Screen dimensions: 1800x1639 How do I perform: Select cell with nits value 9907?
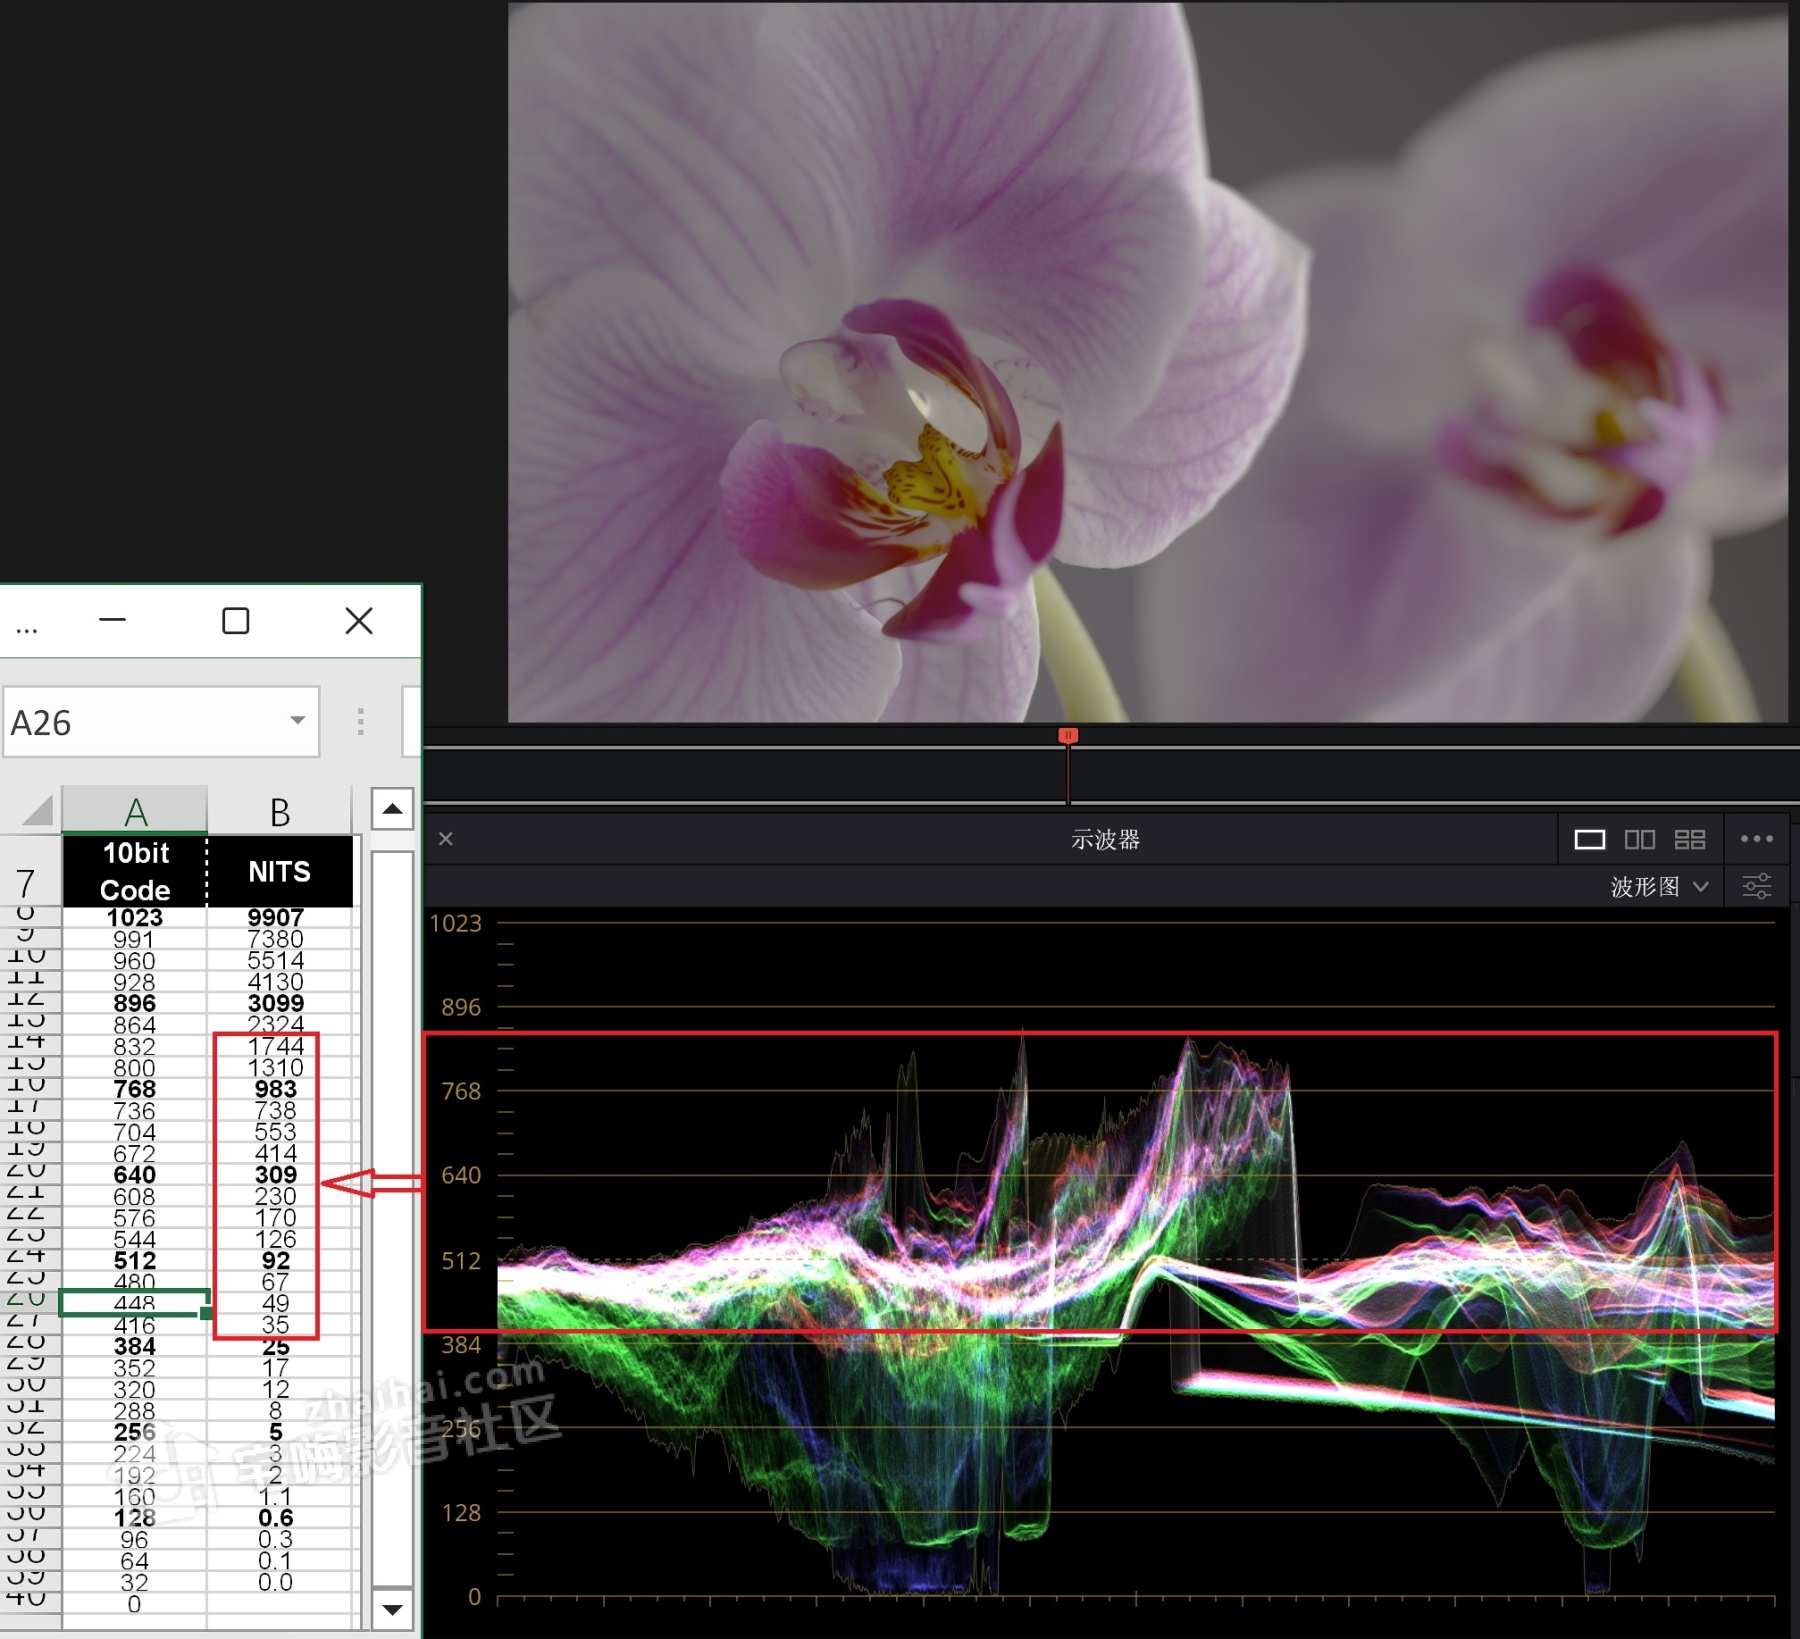[280, 918]
